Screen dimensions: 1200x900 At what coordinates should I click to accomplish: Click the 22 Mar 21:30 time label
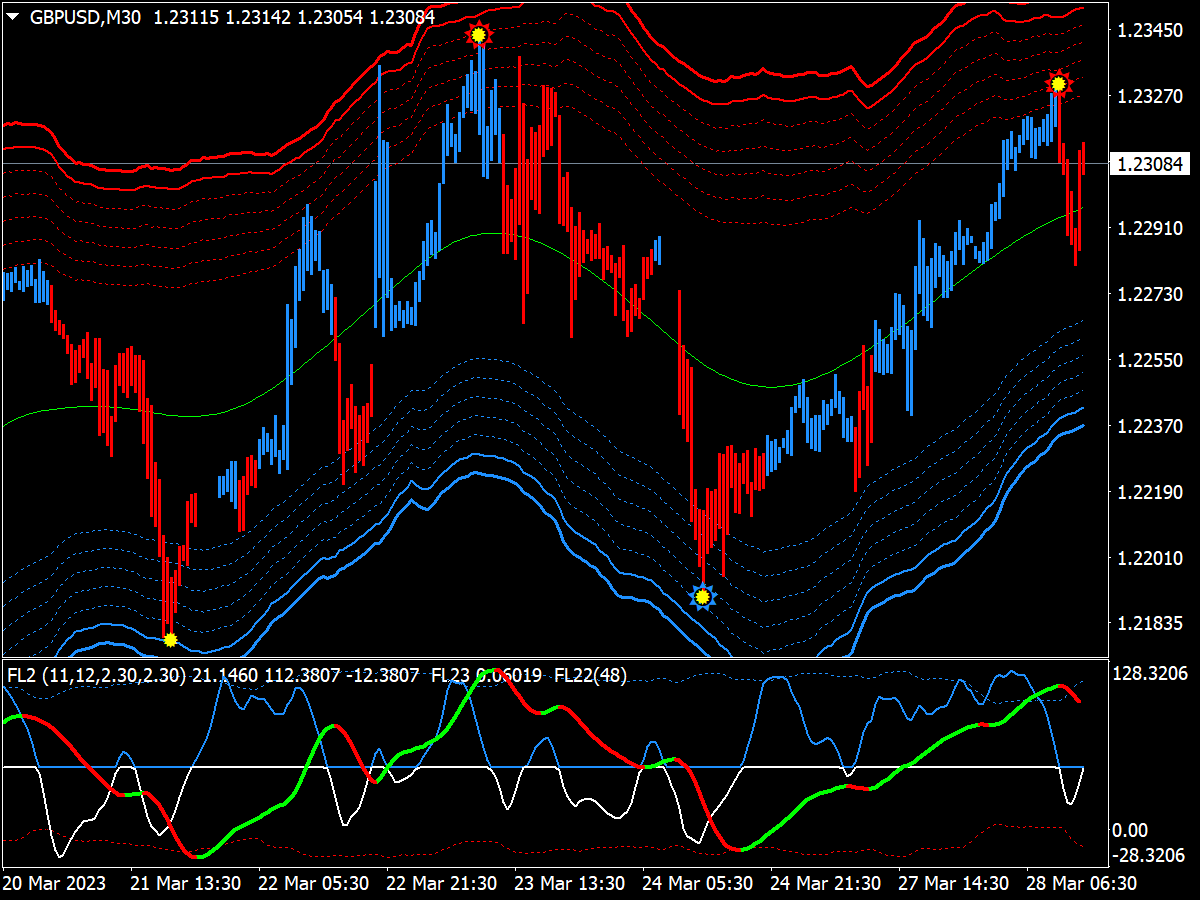441,884
